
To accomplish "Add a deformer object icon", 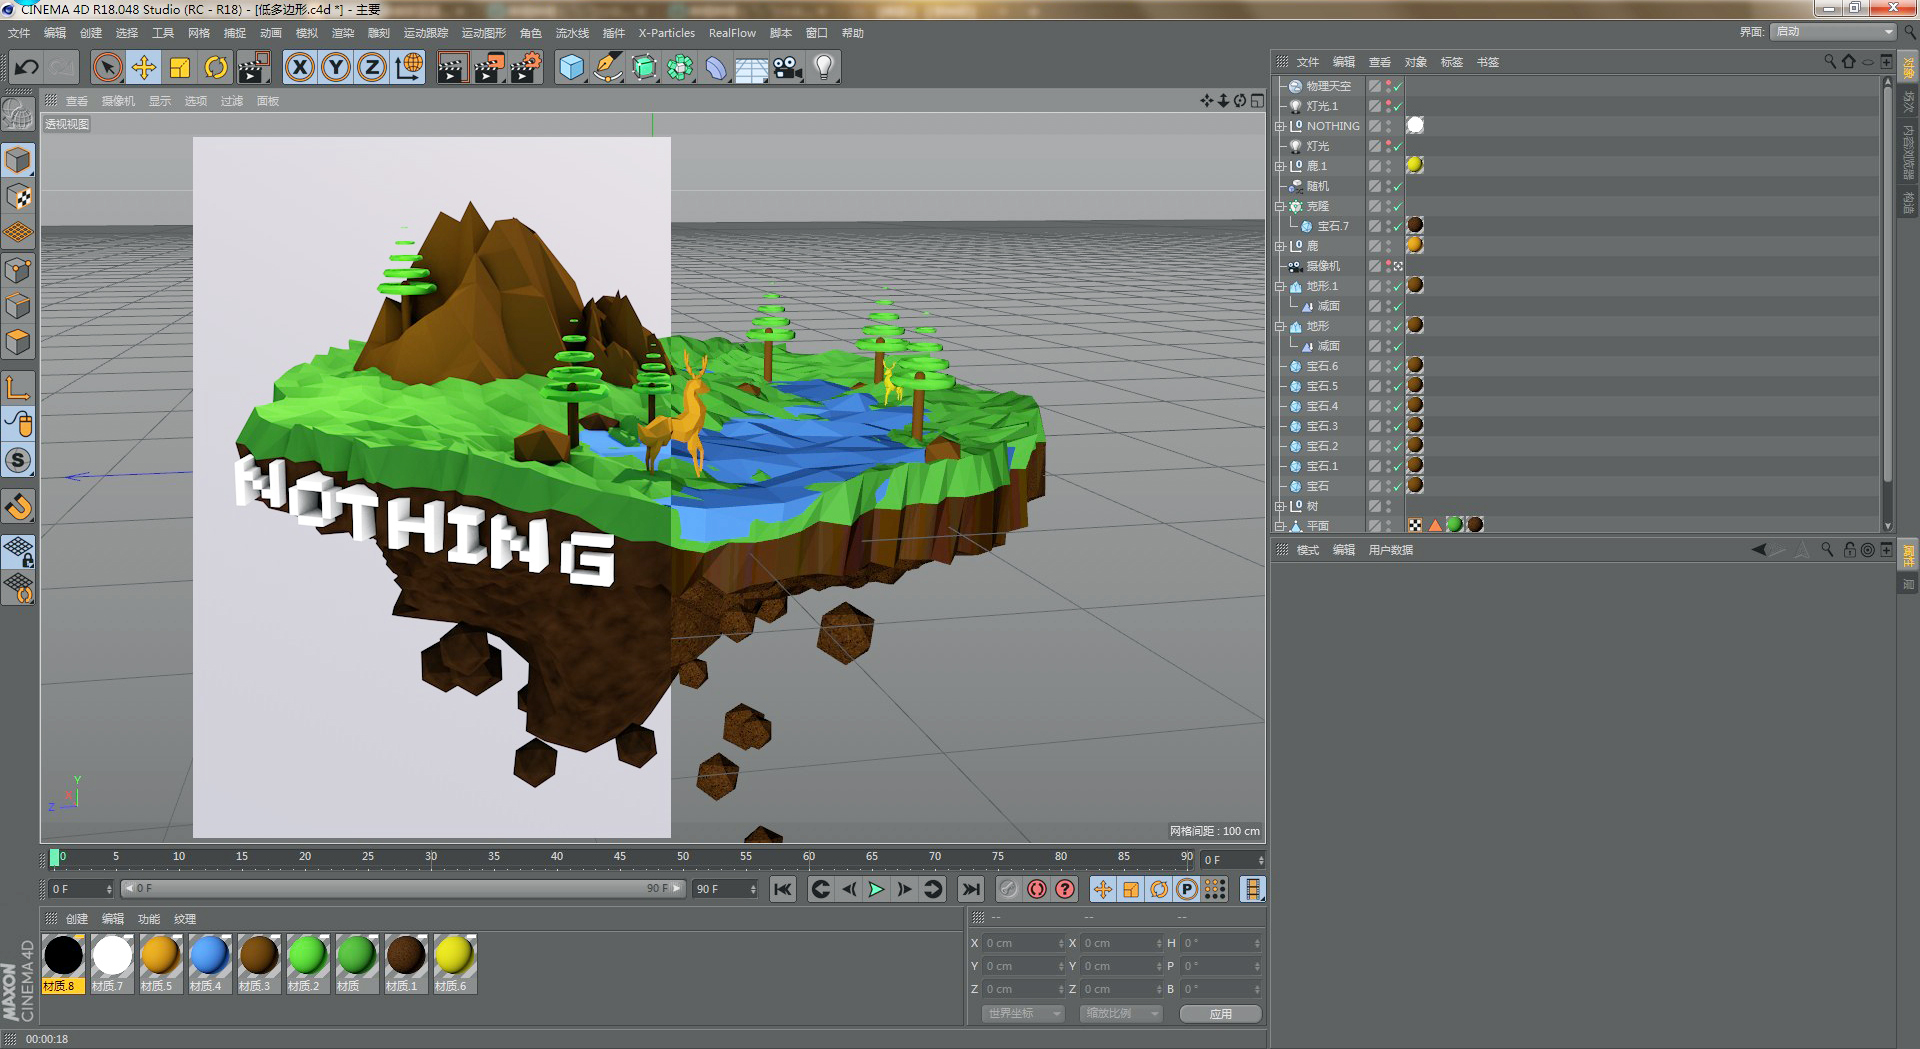I will pos(716,68).
